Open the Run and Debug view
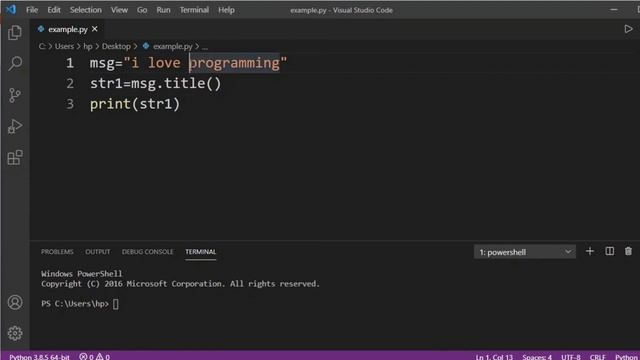This screenshot has width=640, height=360. [x=15, y=127]
